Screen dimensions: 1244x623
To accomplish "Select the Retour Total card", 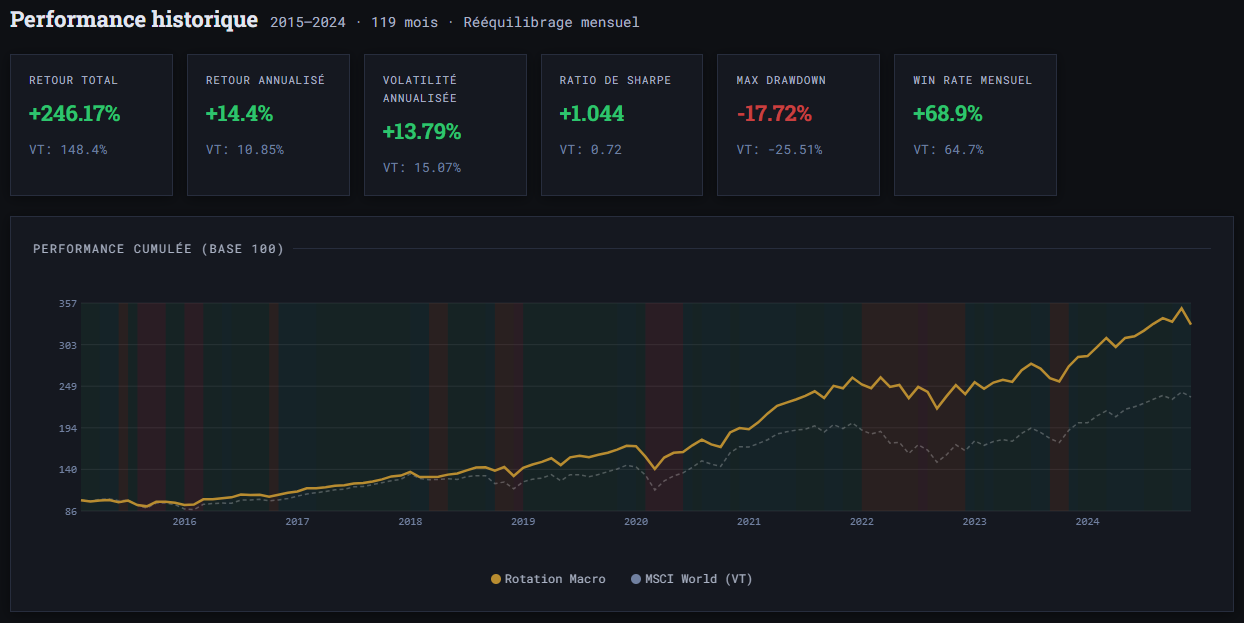I will pyautogui.click(x=91, y=124).
